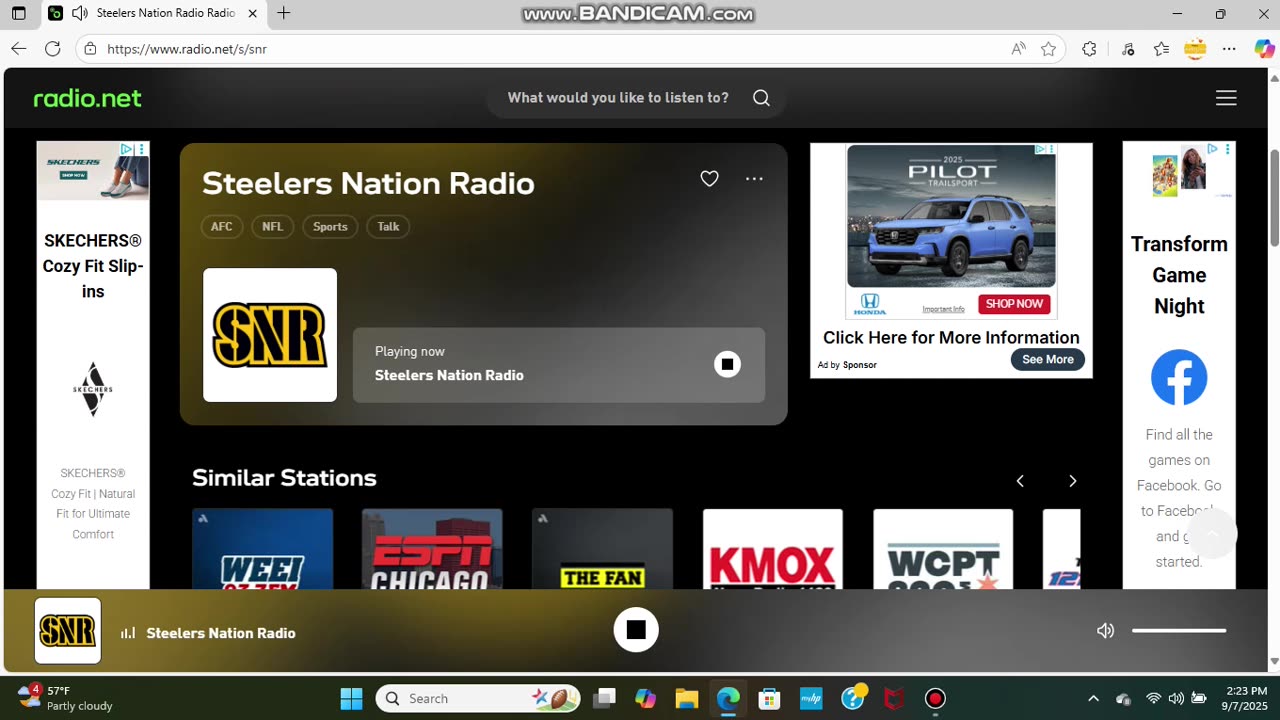1280x720 pixels.
Task: Open the WEEI similar station
Action: tap(262, 549)
